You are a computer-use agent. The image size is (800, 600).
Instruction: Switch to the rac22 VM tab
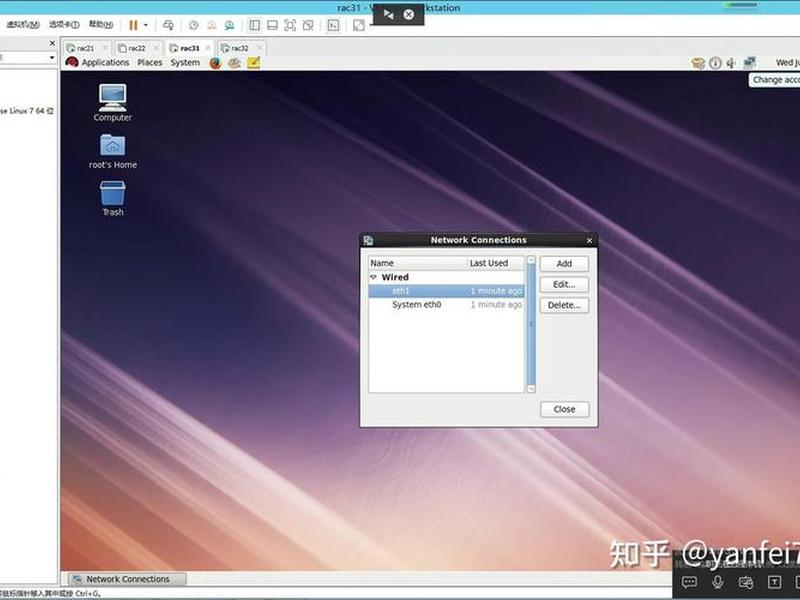(137, 48)
